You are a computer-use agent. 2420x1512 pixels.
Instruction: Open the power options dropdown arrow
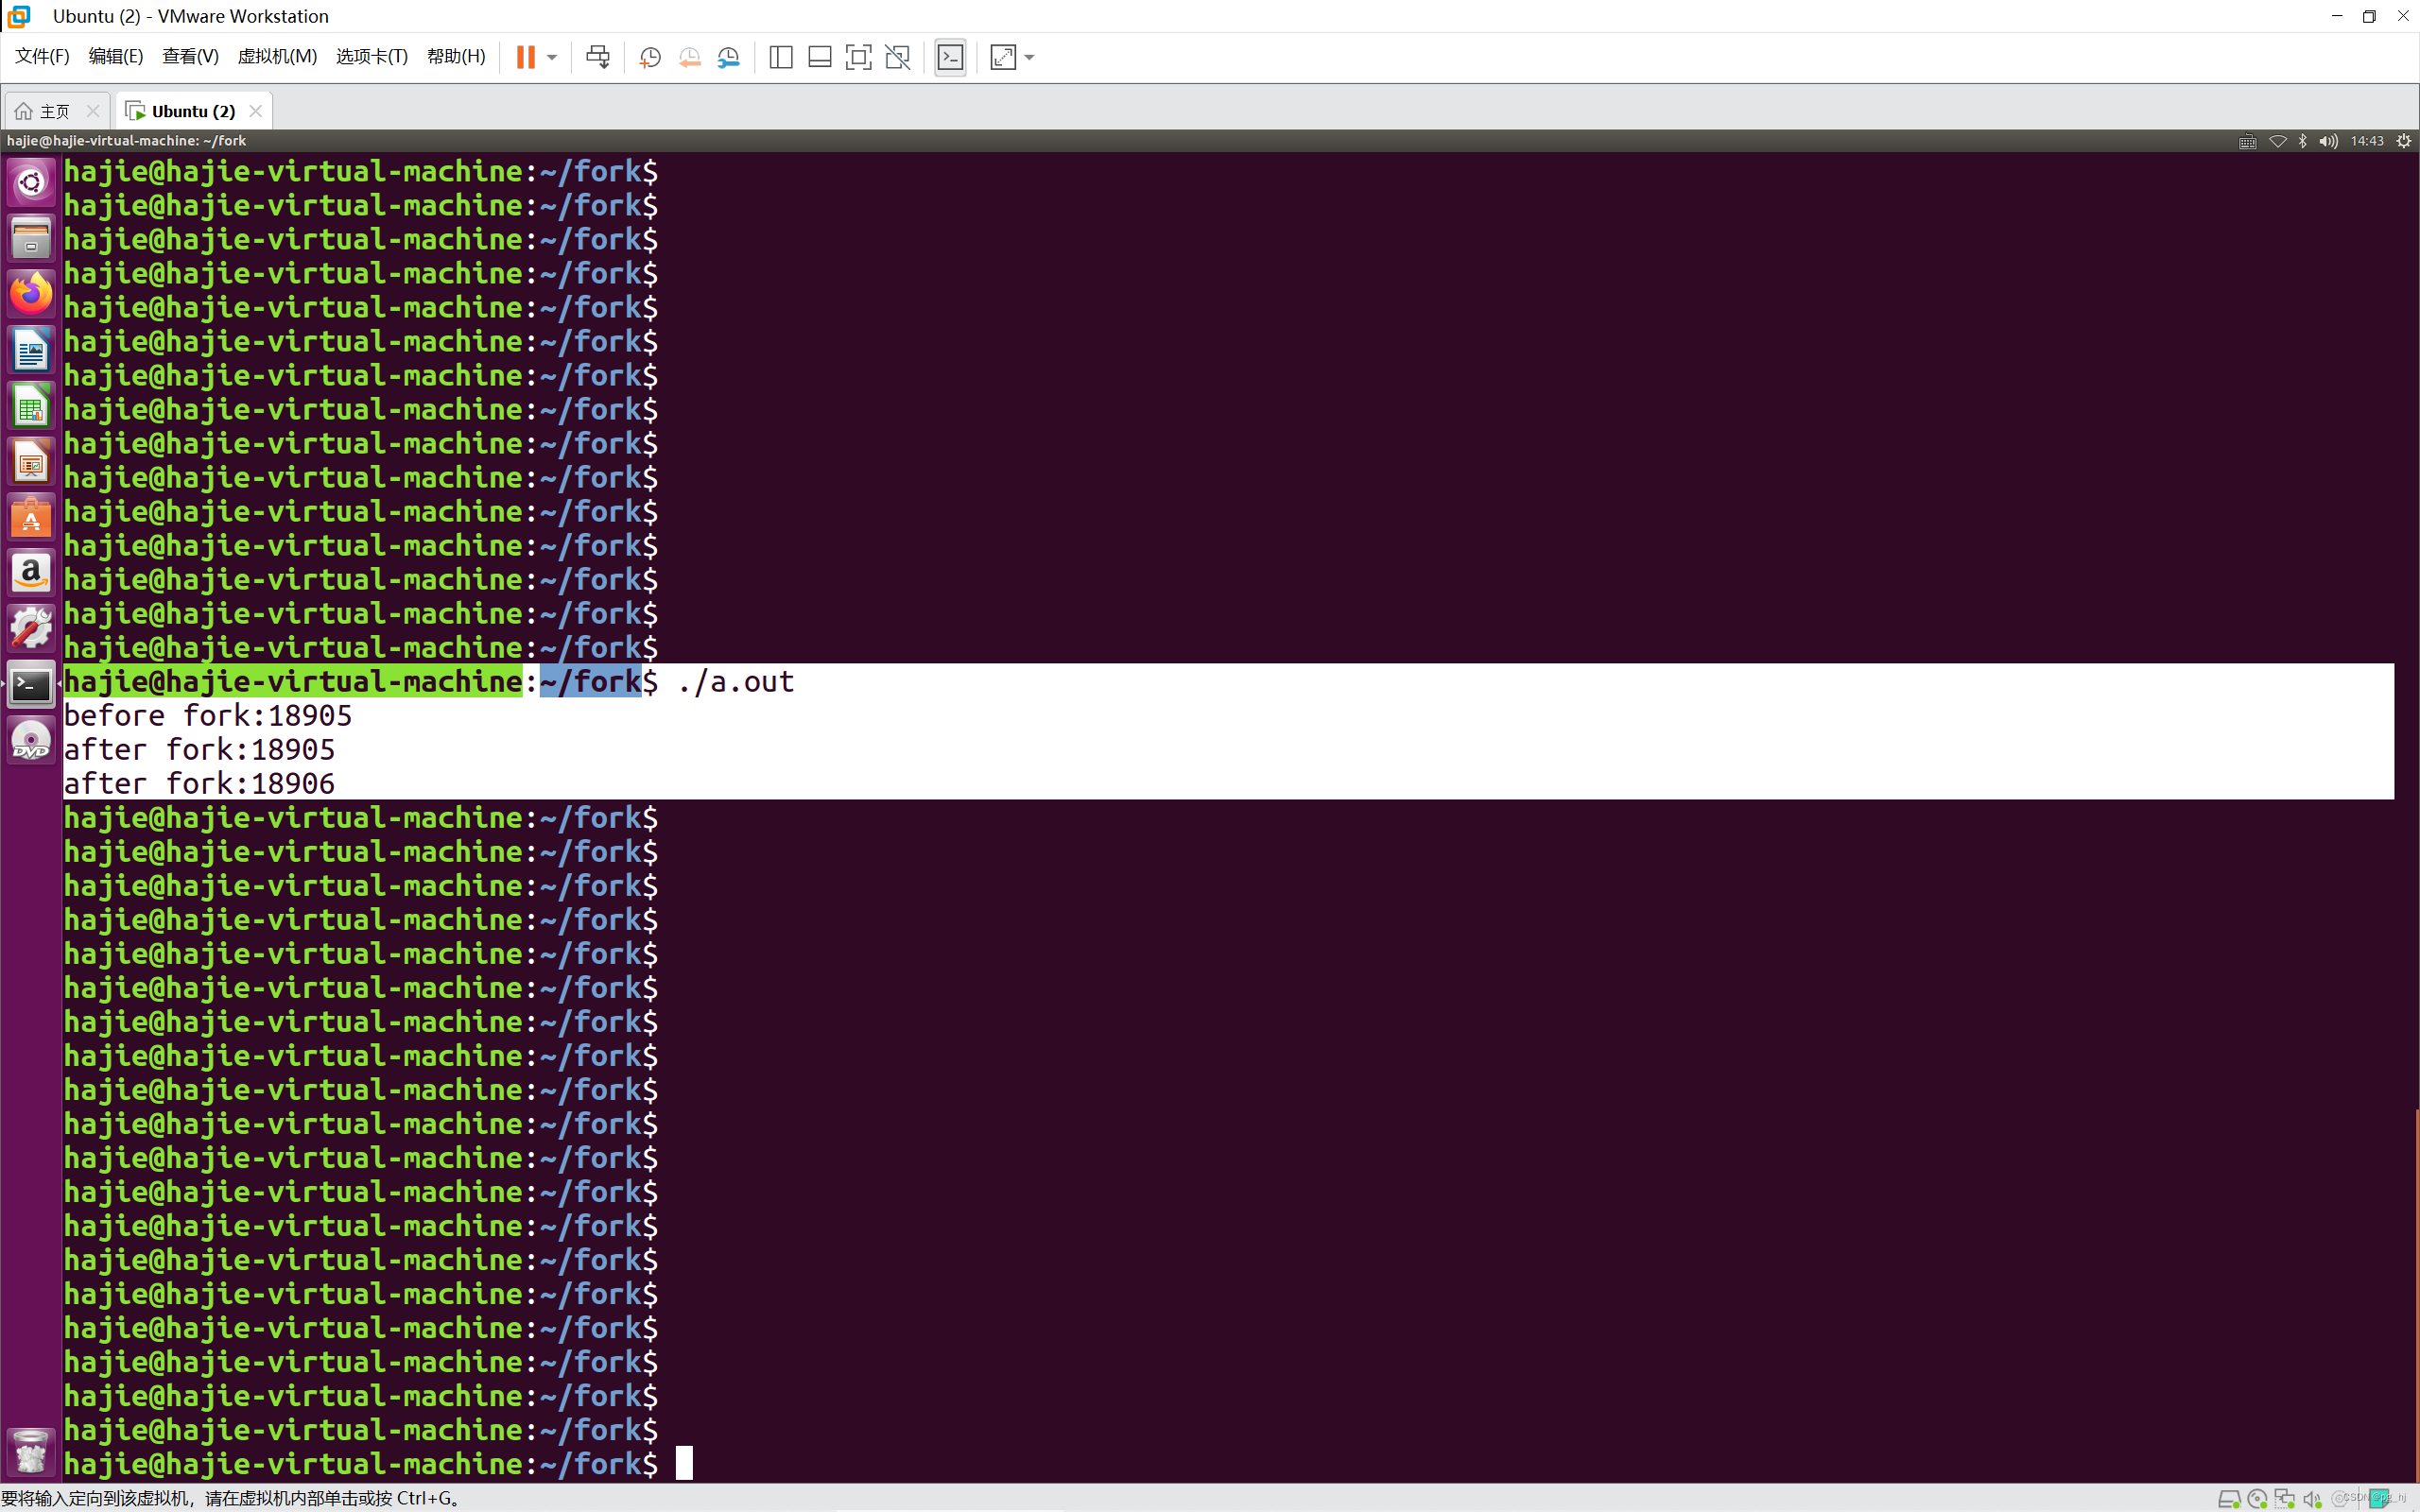(552, 57)
